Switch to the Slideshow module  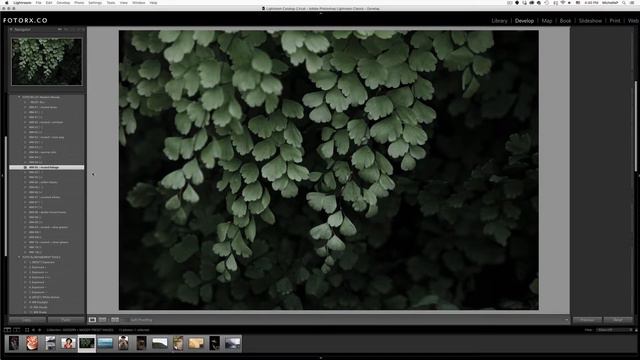pos(590,21)
